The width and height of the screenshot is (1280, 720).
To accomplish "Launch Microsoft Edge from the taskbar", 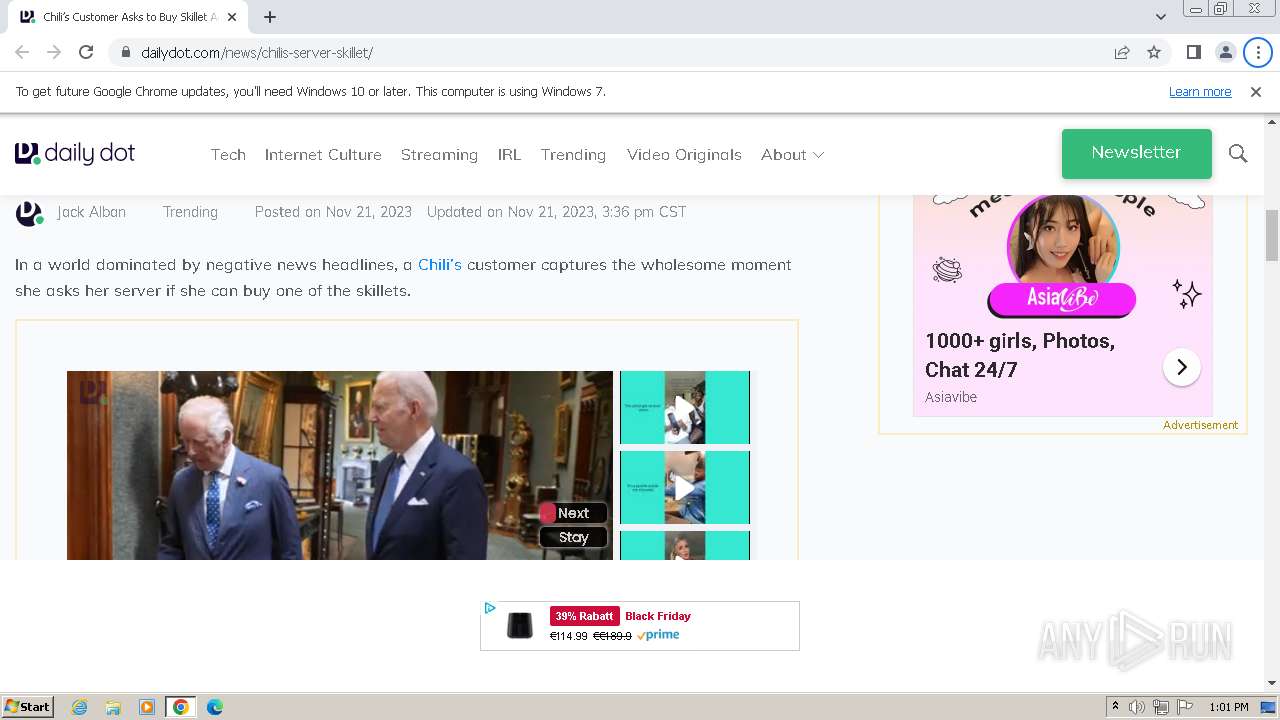I will pos(214,707).
